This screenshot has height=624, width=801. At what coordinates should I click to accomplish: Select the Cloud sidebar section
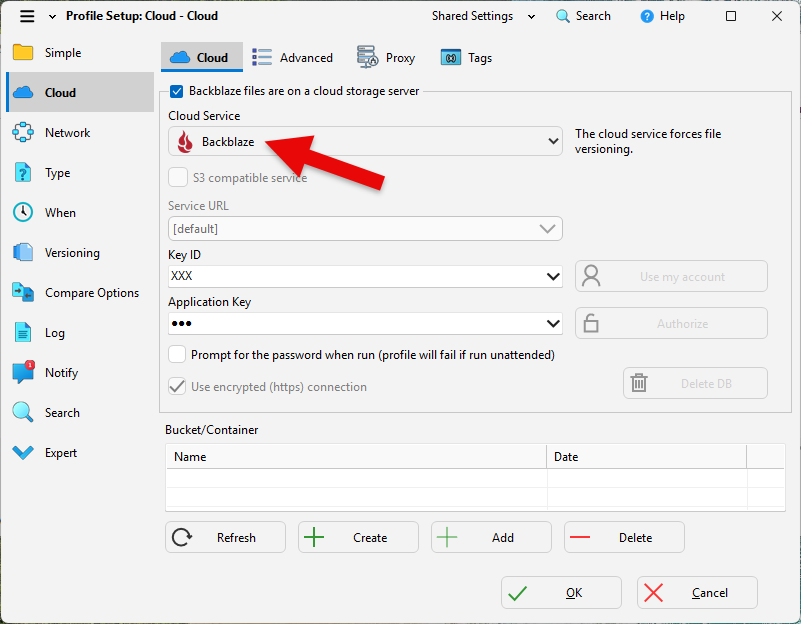80,92
